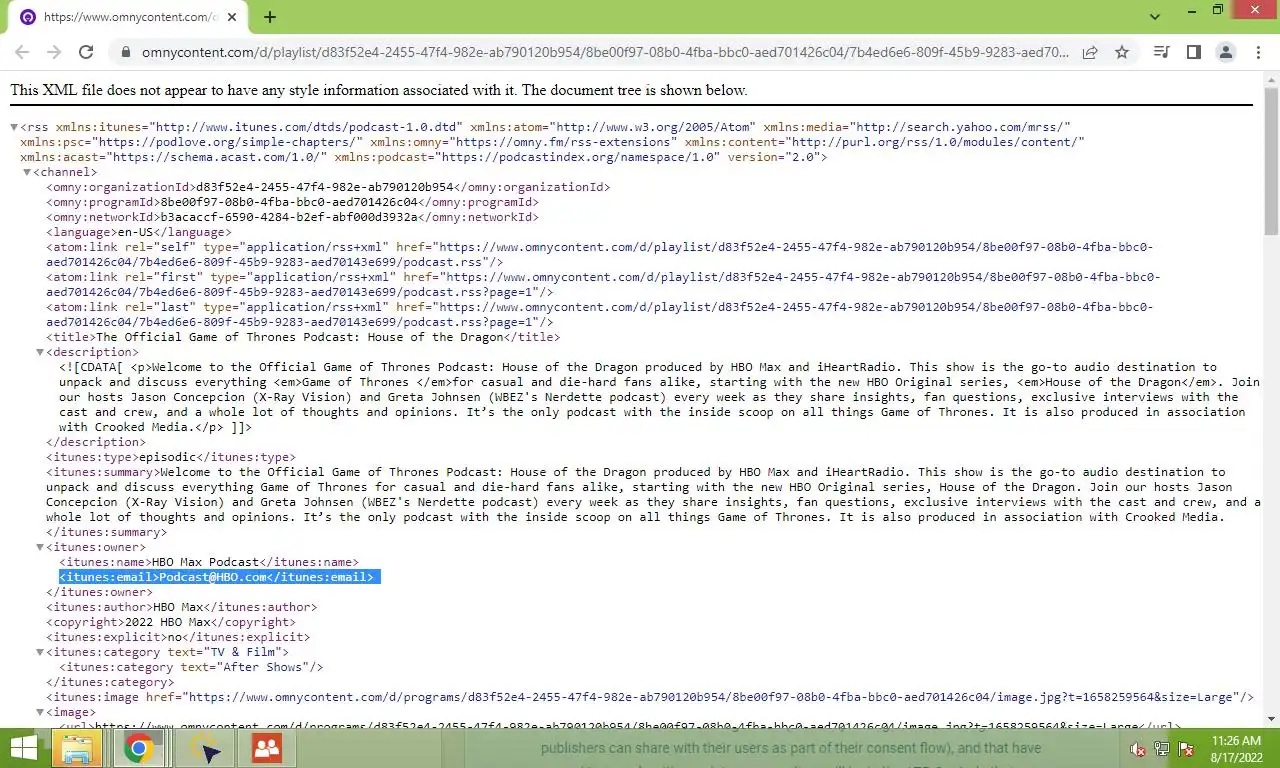Click the closing description tag
Screen dimensions: 1280x768
pos(96,442)
